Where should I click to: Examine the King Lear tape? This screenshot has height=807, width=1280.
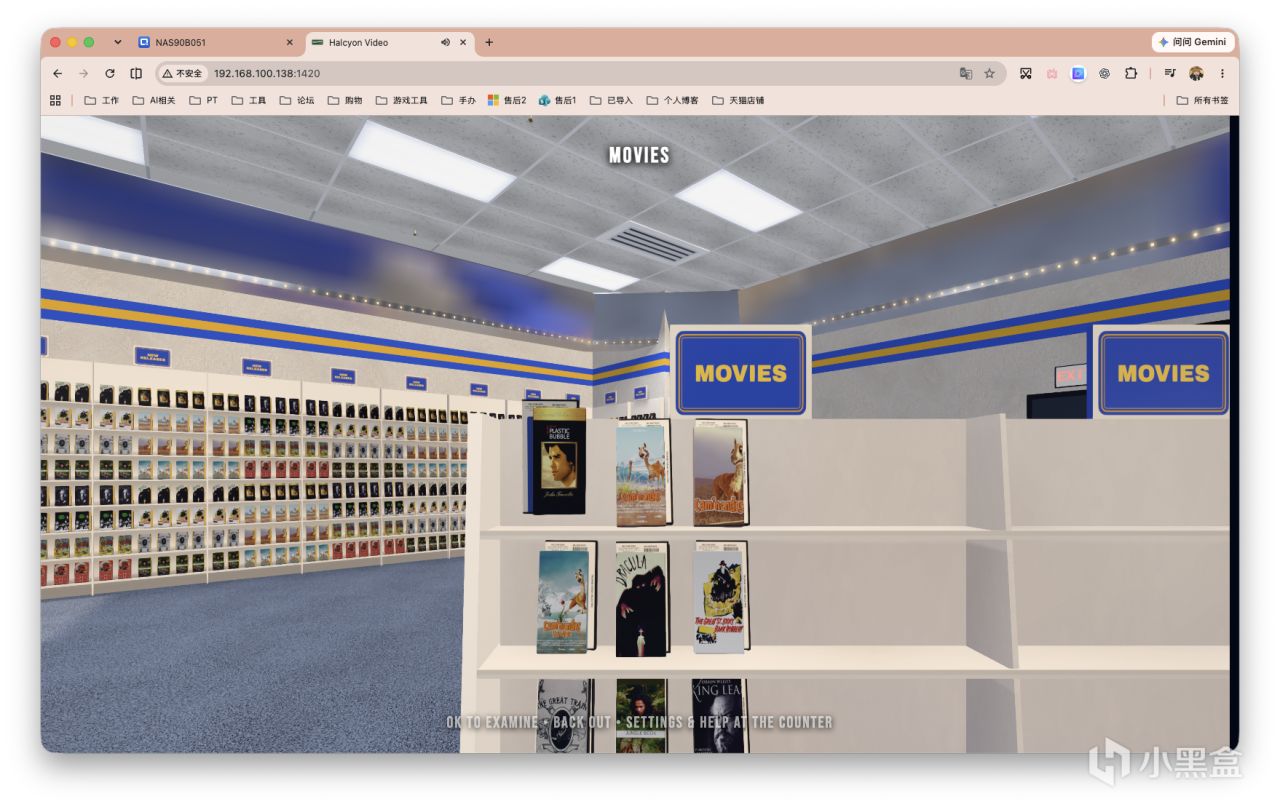[719, 716]
